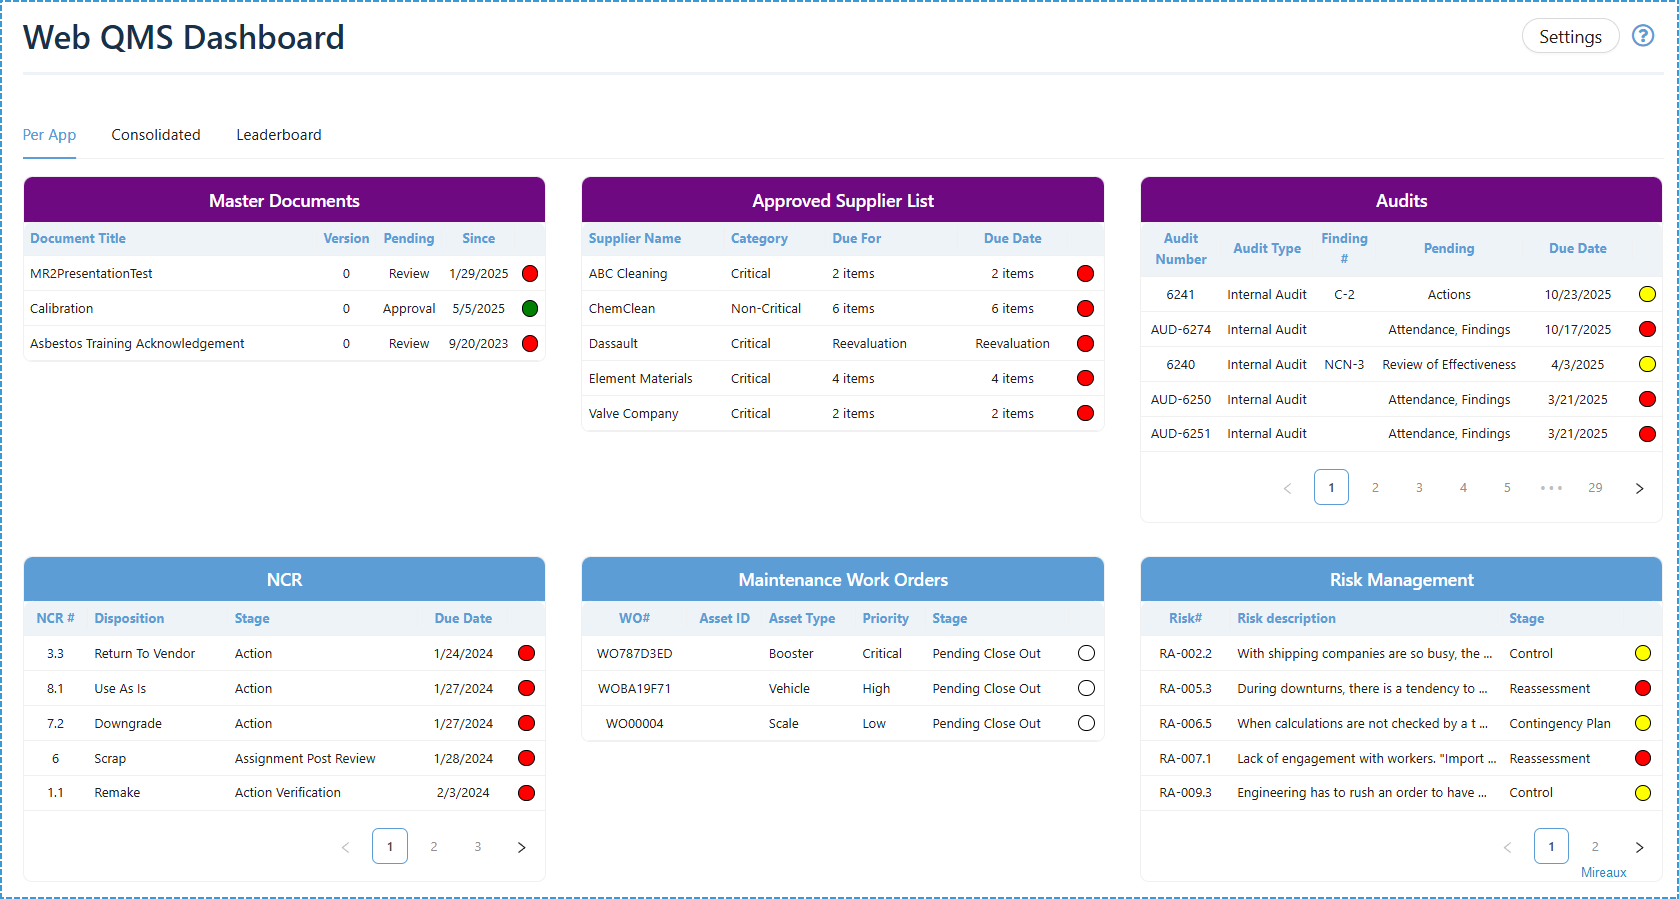Open the help question mark icon
1679x899 pixels.
tap(1642, 36)
